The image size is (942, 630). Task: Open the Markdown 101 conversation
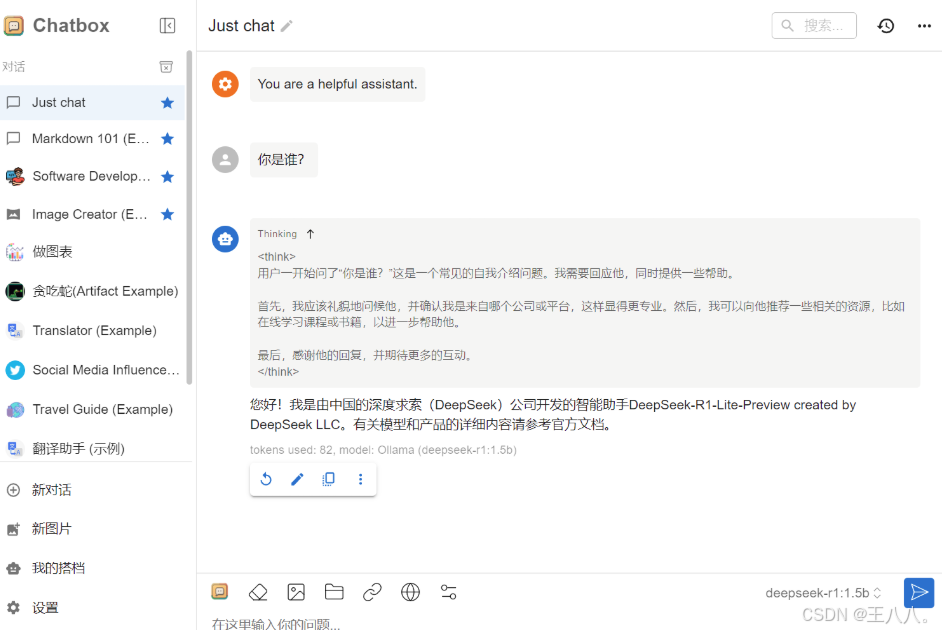pos(93,139)
